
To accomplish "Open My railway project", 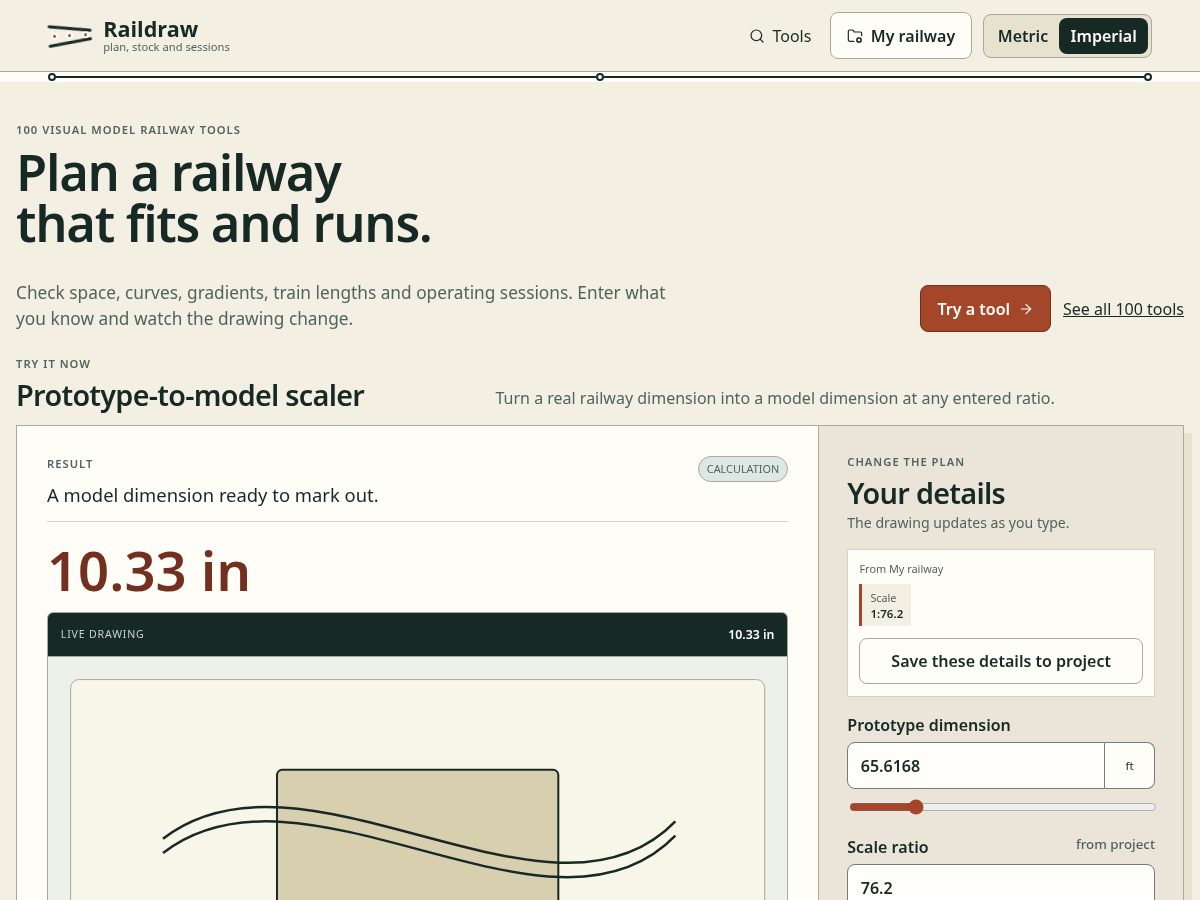I will coord(901,36).
